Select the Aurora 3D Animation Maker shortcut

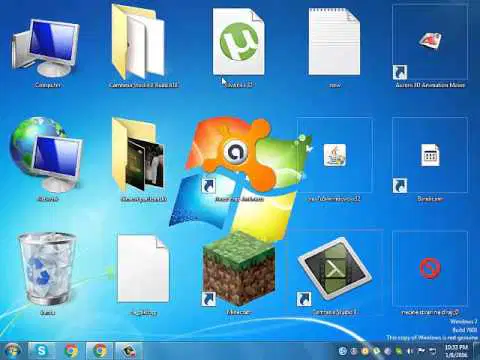point(430,41)
